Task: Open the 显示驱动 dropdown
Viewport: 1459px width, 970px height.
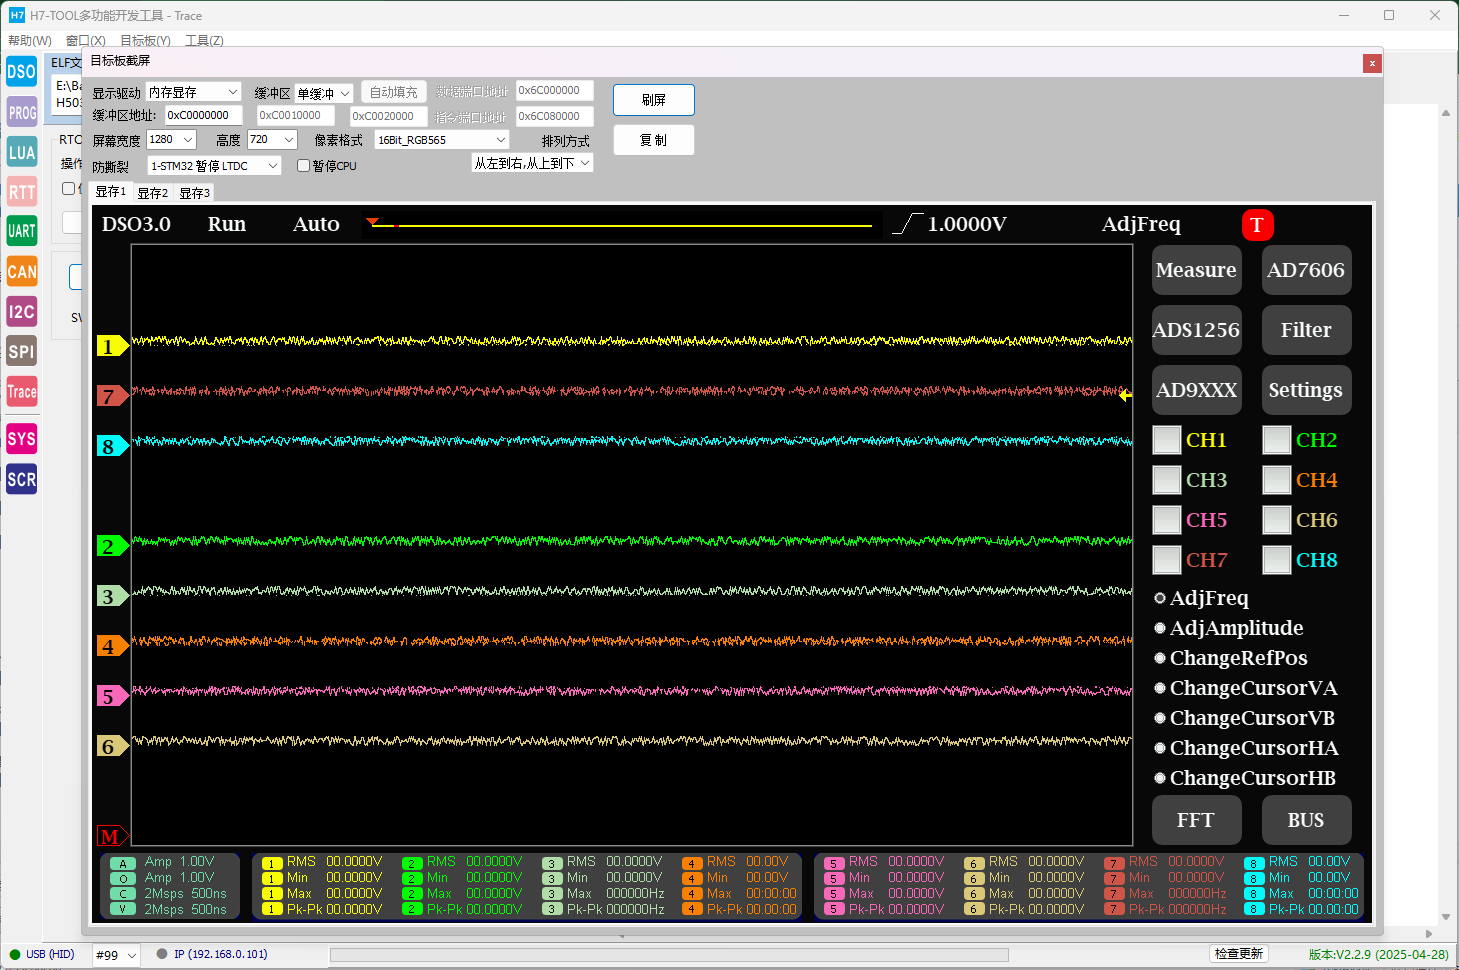Action: [193, 92]
